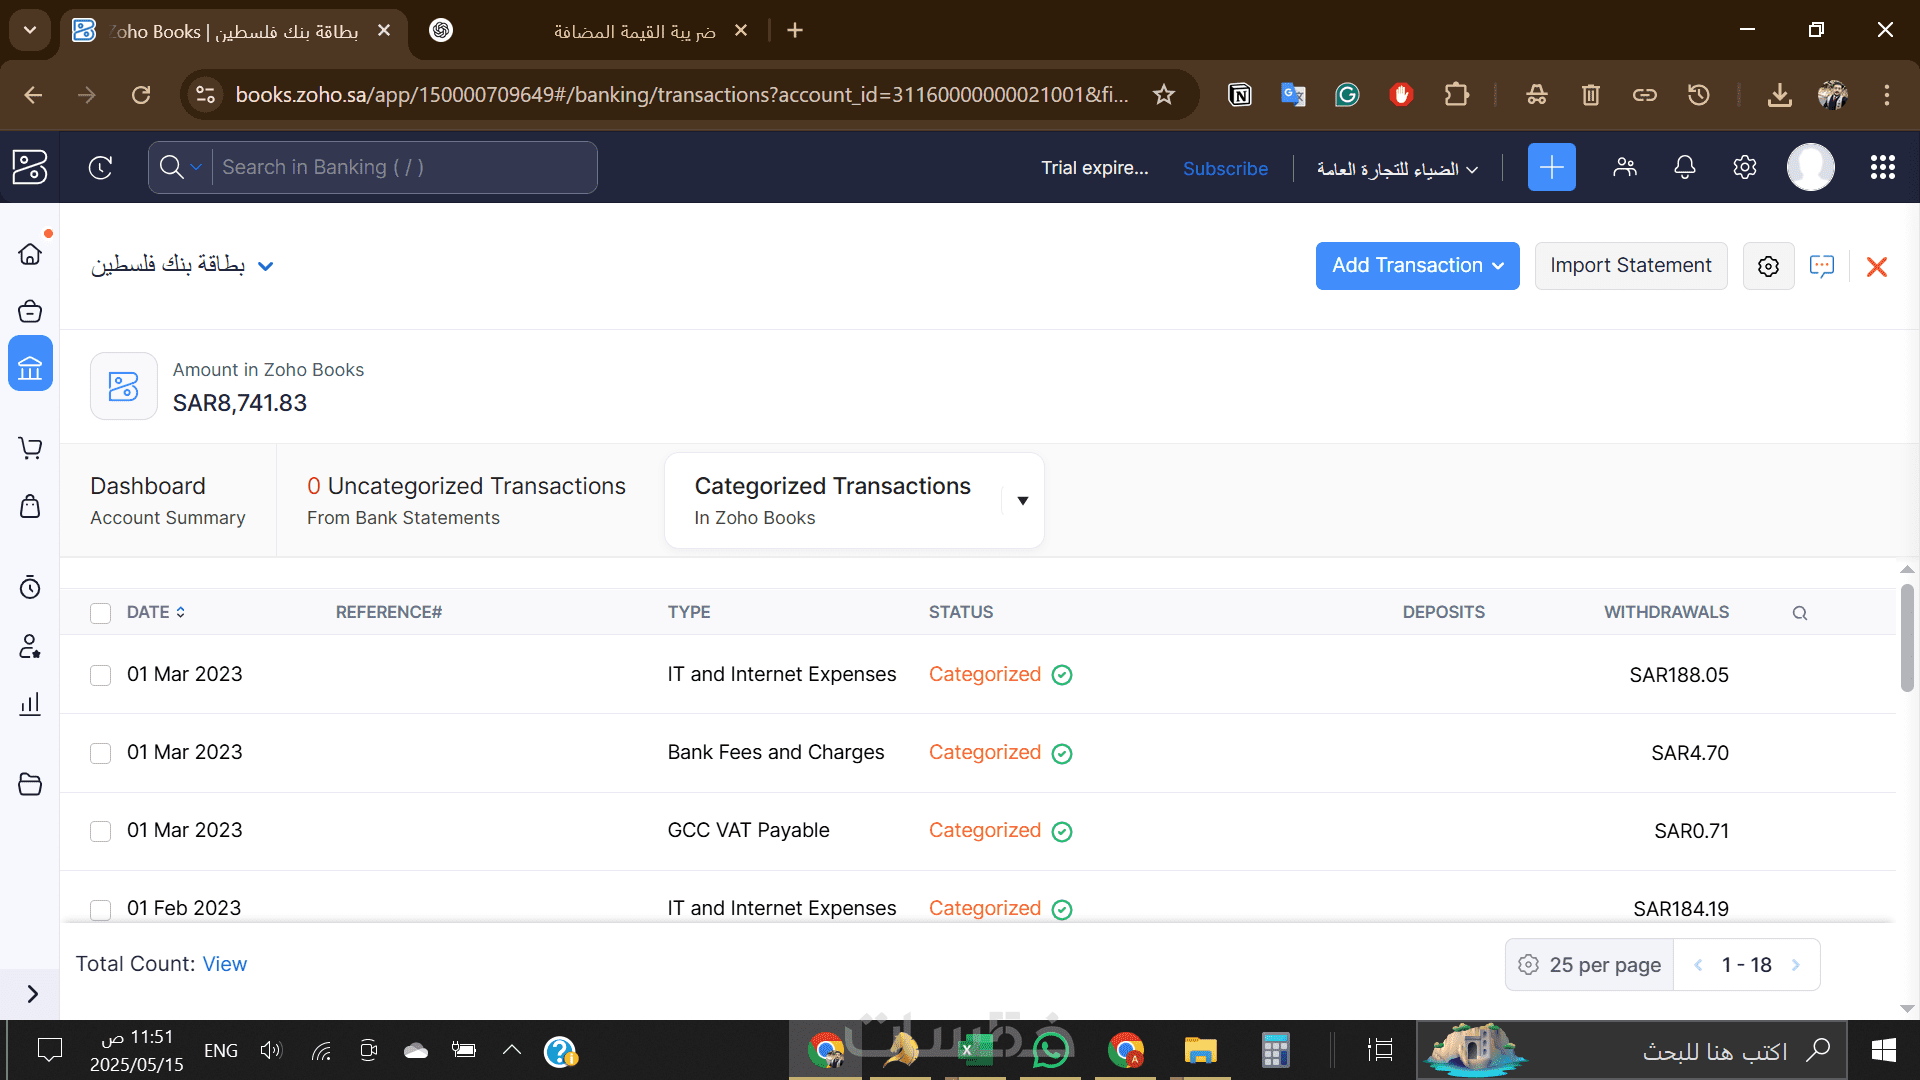
Task: Open the bank account name dropdown
Action: 265,266
